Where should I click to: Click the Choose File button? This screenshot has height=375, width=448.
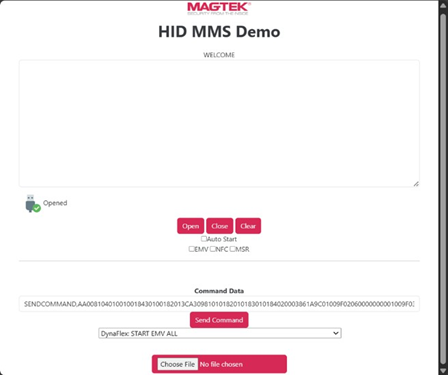(178, 364)
